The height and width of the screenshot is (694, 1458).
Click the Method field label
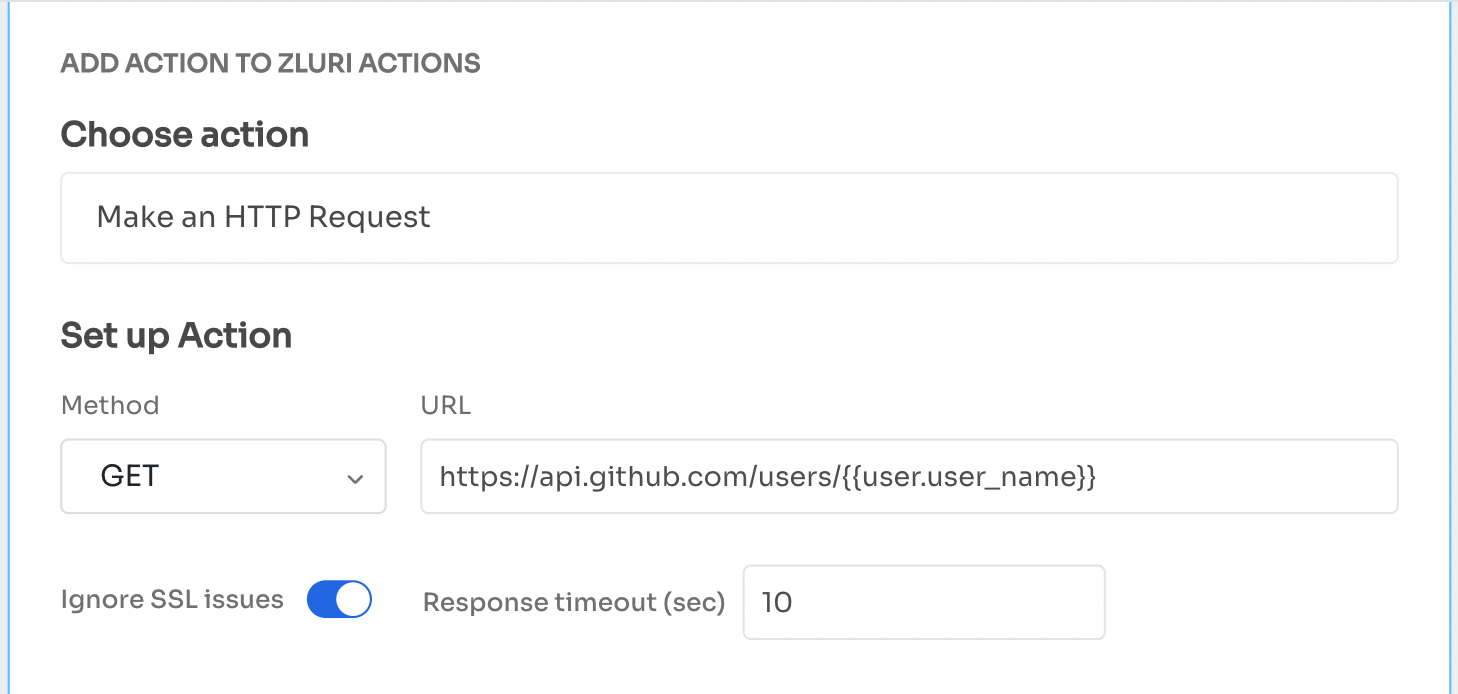(x=110, y=405)
